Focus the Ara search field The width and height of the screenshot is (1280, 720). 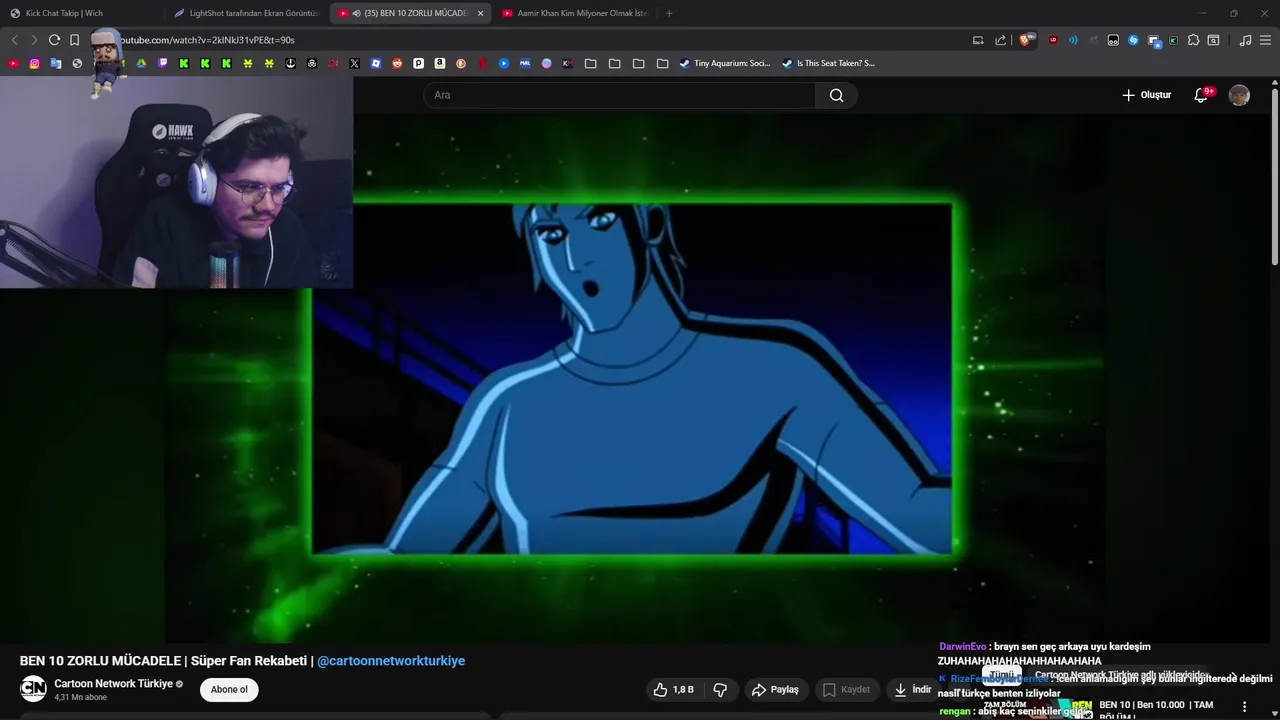pyautogui.click(x=620, y=95)
